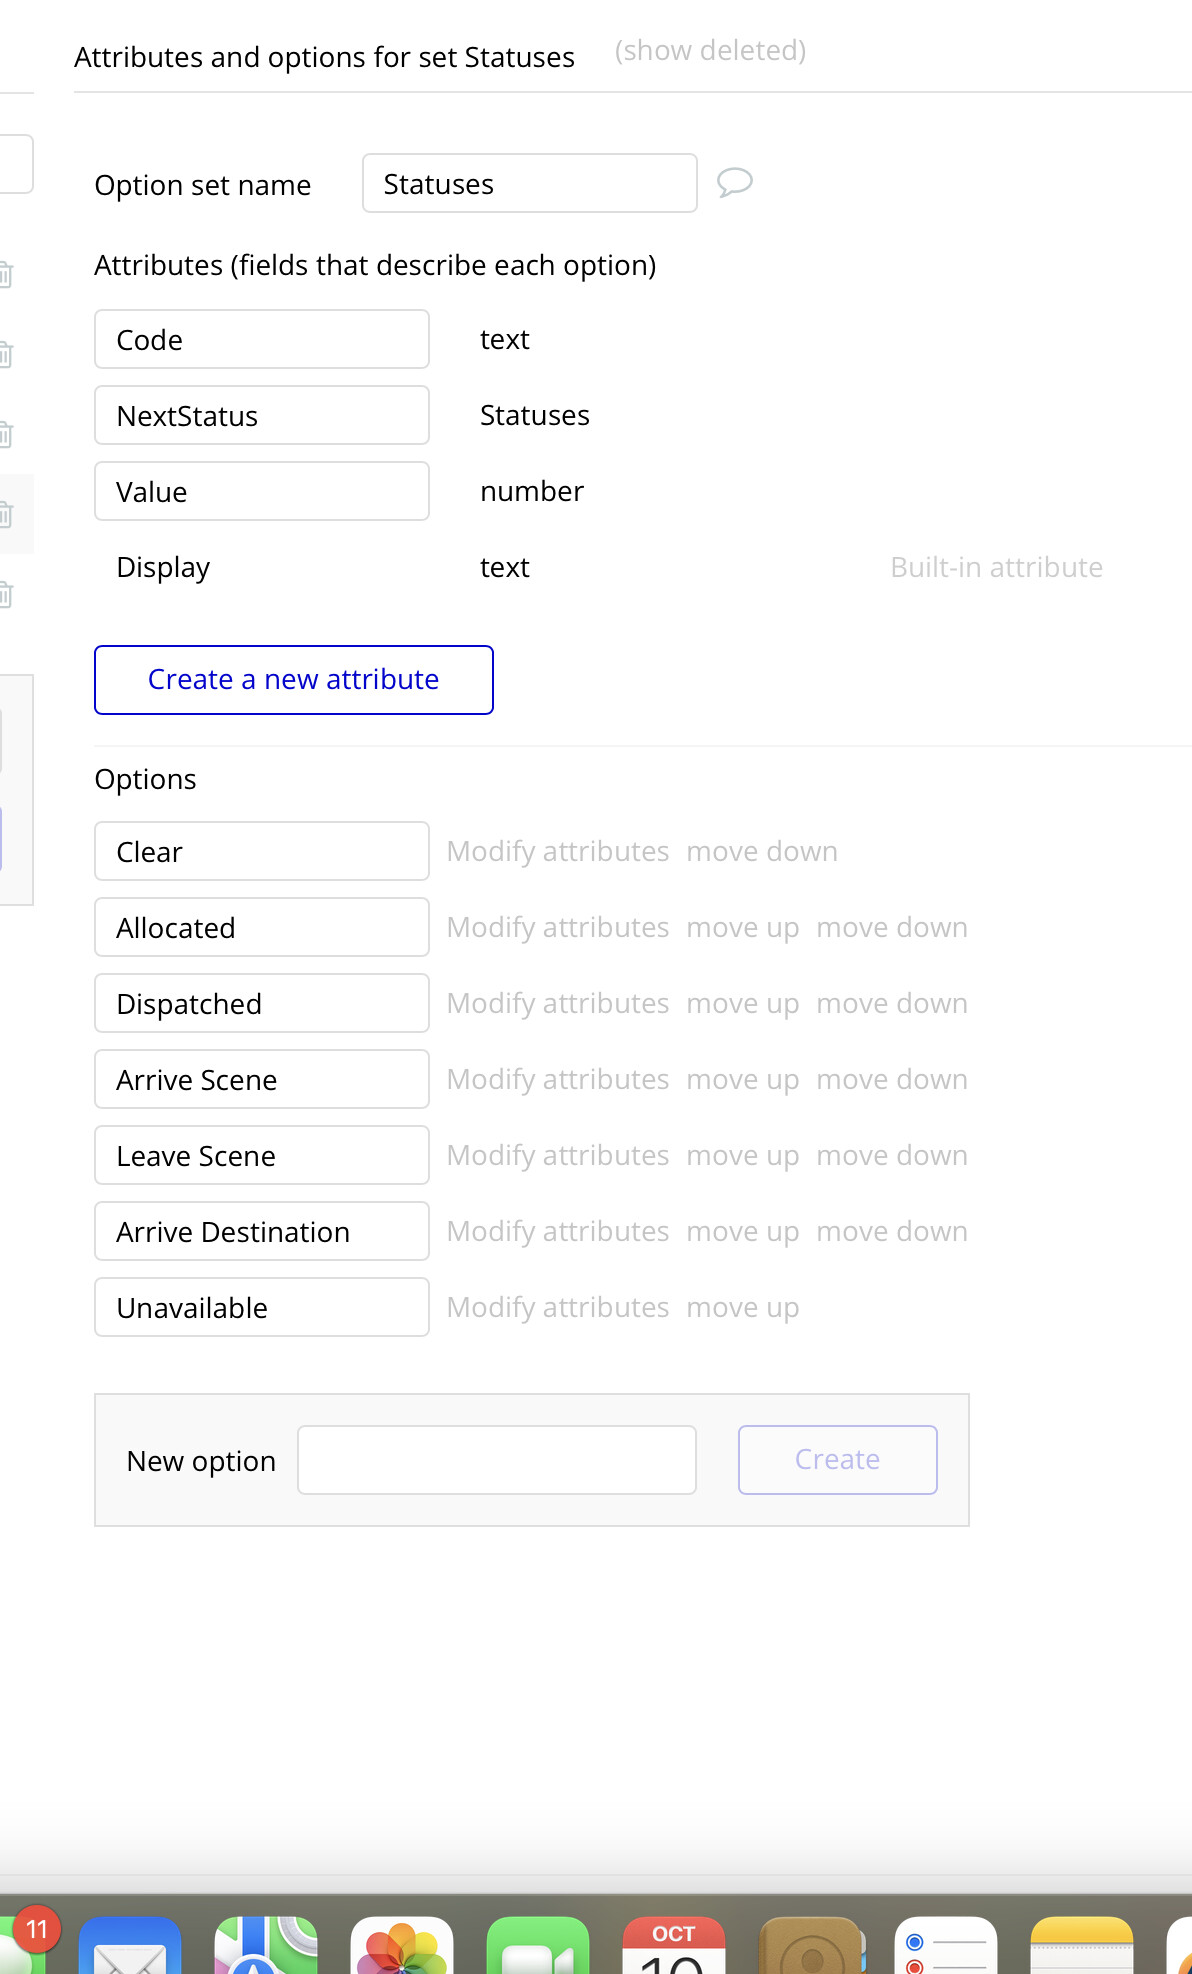Launch Photos app in dock
The width and height of the screenshot is (1192, 1974).
coord(402,1945)
